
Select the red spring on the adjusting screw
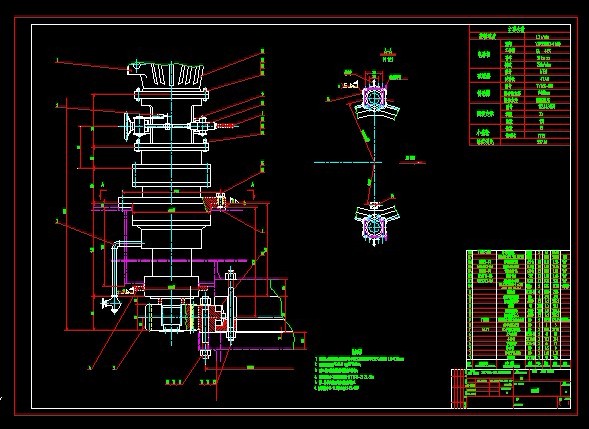pyautogui.click(x=225, y=125)
